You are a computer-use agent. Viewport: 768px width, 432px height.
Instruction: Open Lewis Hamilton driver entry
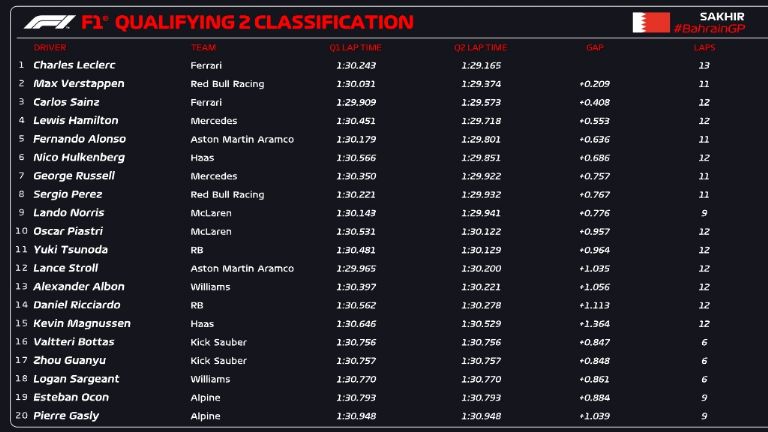click(x=76, y=121)
